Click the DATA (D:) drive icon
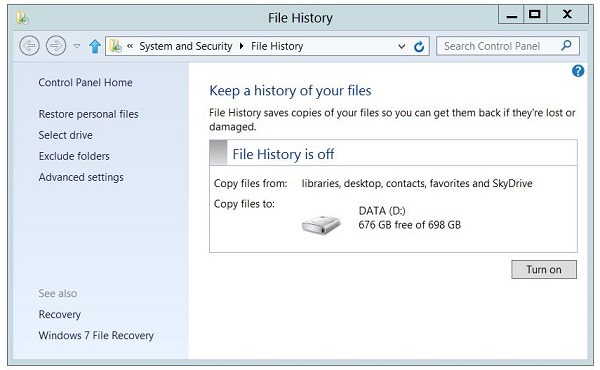 point(321,225)
